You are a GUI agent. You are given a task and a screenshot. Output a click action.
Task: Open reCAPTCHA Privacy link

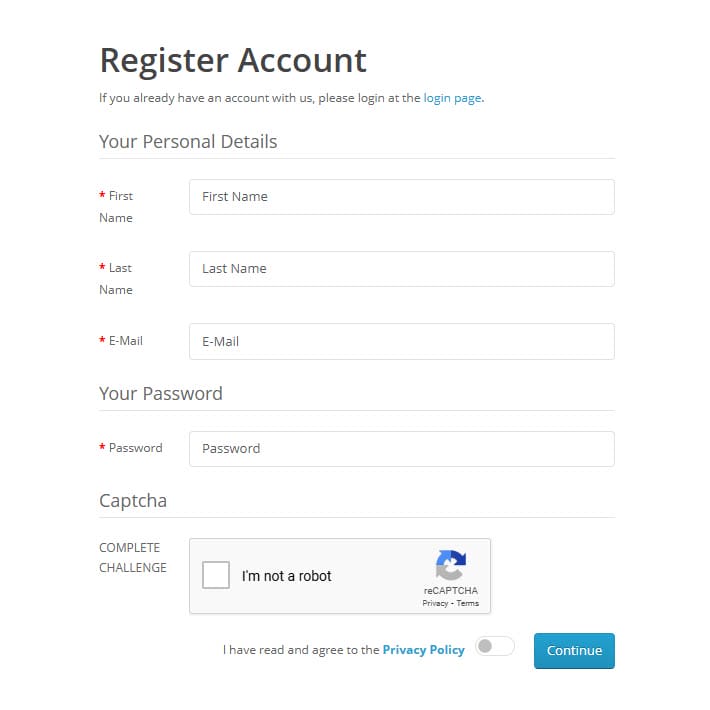(x=435, y=604)
